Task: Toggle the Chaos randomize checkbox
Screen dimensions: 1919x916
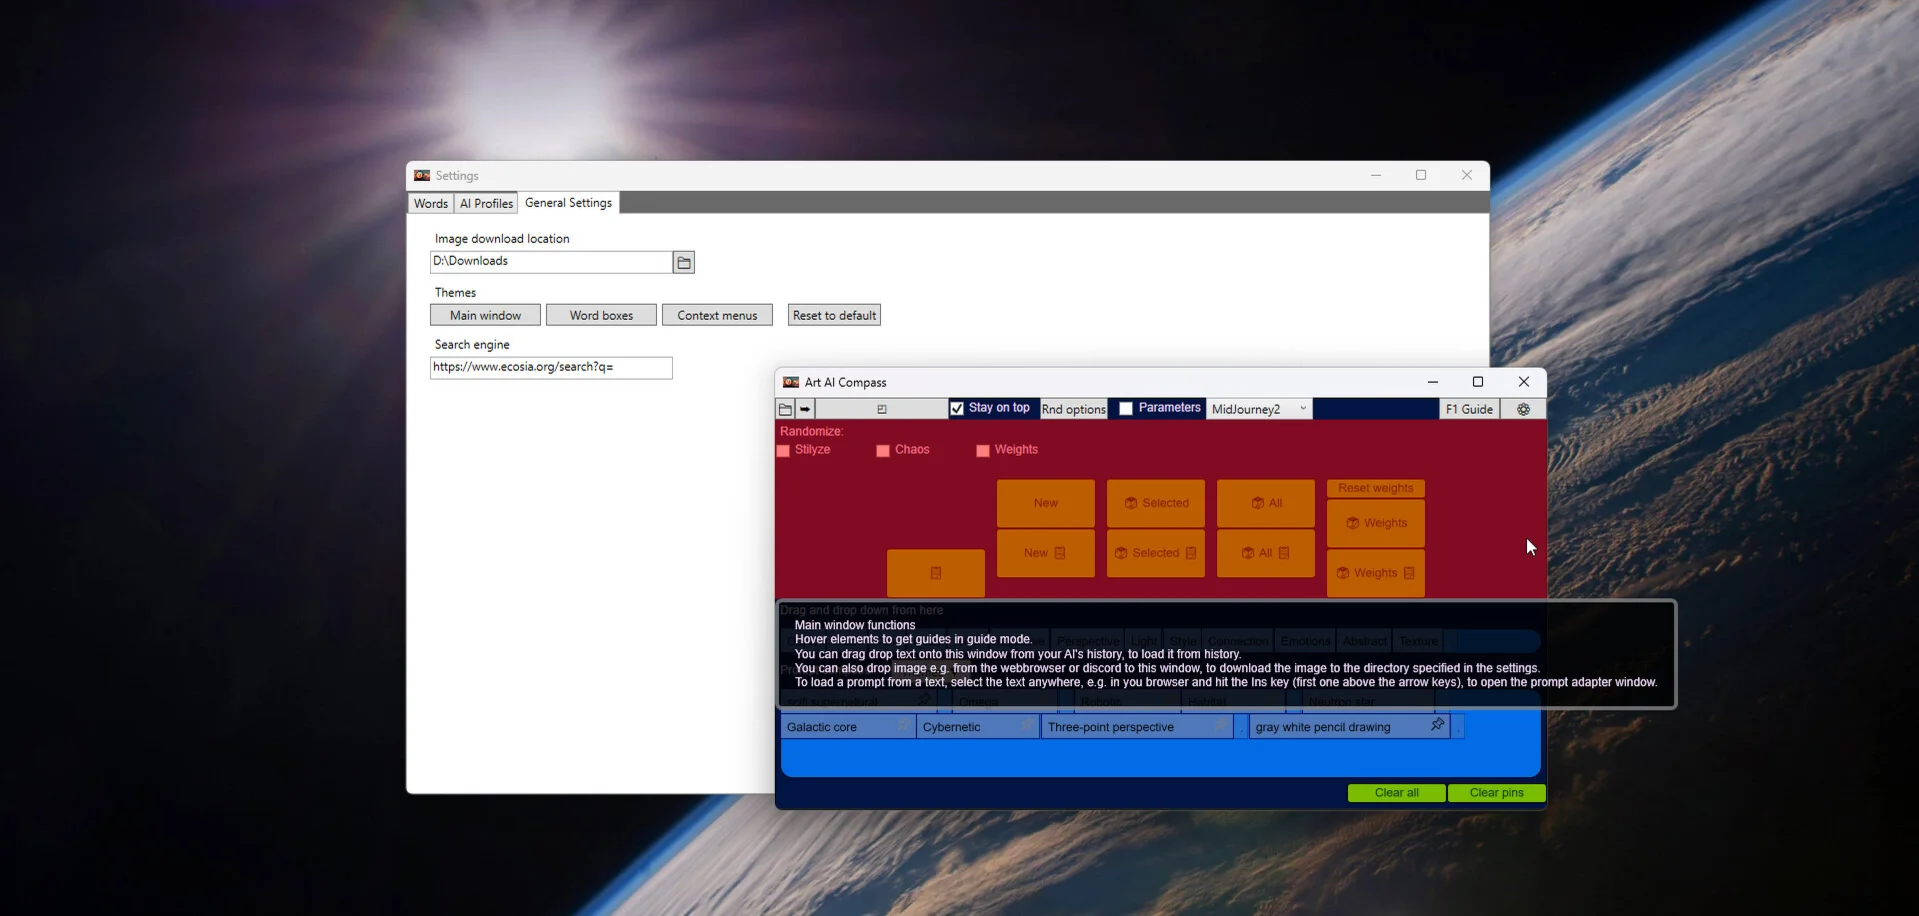Action: [x=883, y=450]
